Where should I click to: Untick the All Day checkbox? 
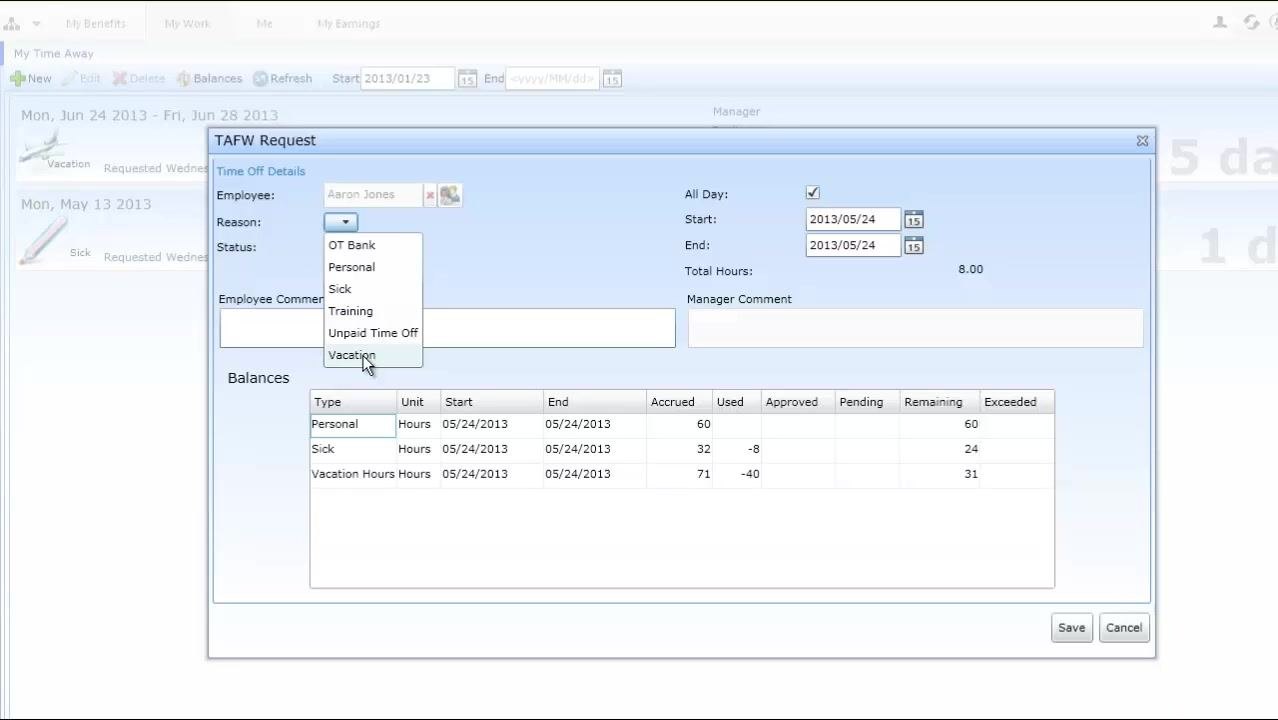tap(812, 193)
